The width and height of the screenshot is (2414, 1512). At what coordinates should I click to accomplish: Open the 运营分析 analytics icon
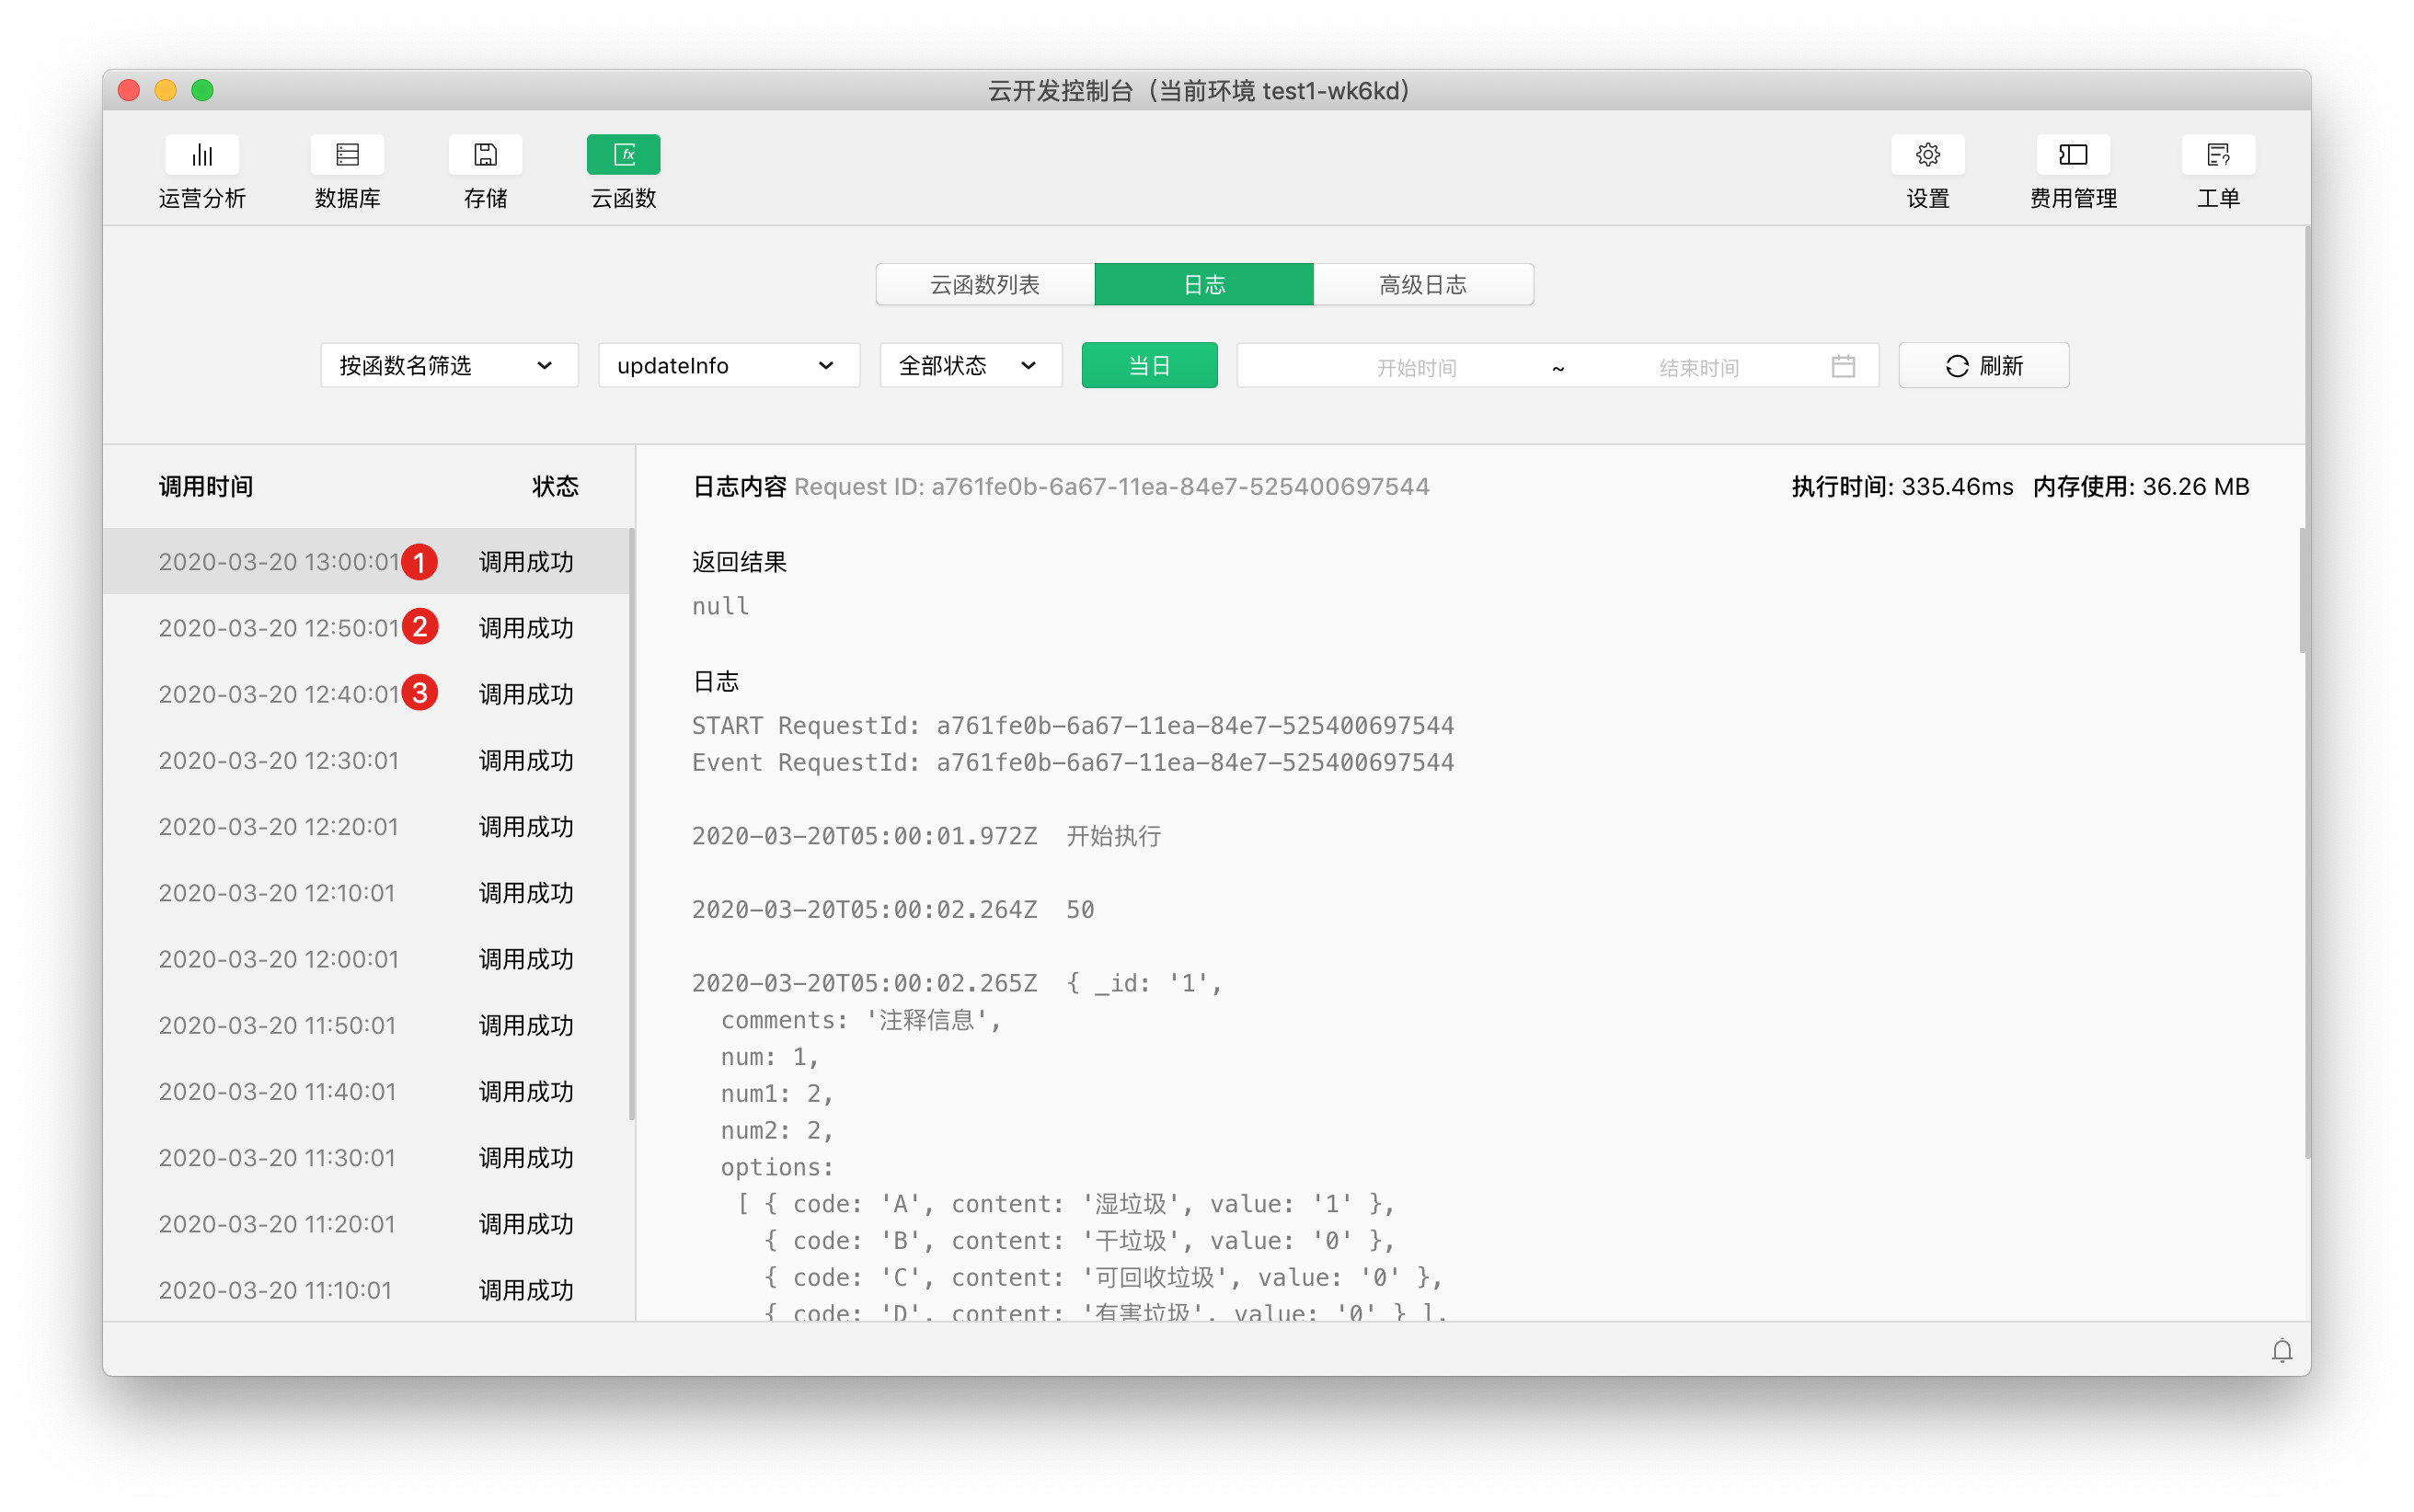tap(202, 155)
